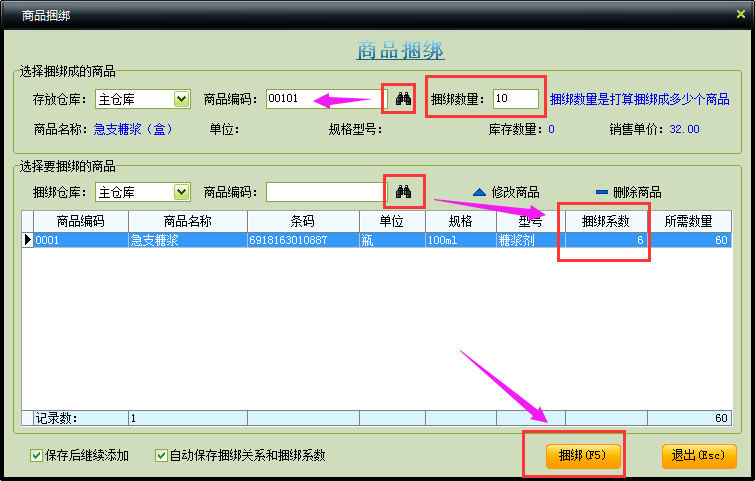Click the 捆绑(F5) button
Image resolution: width=755 pixels, height=481 pixels.
tap(583, 455)
